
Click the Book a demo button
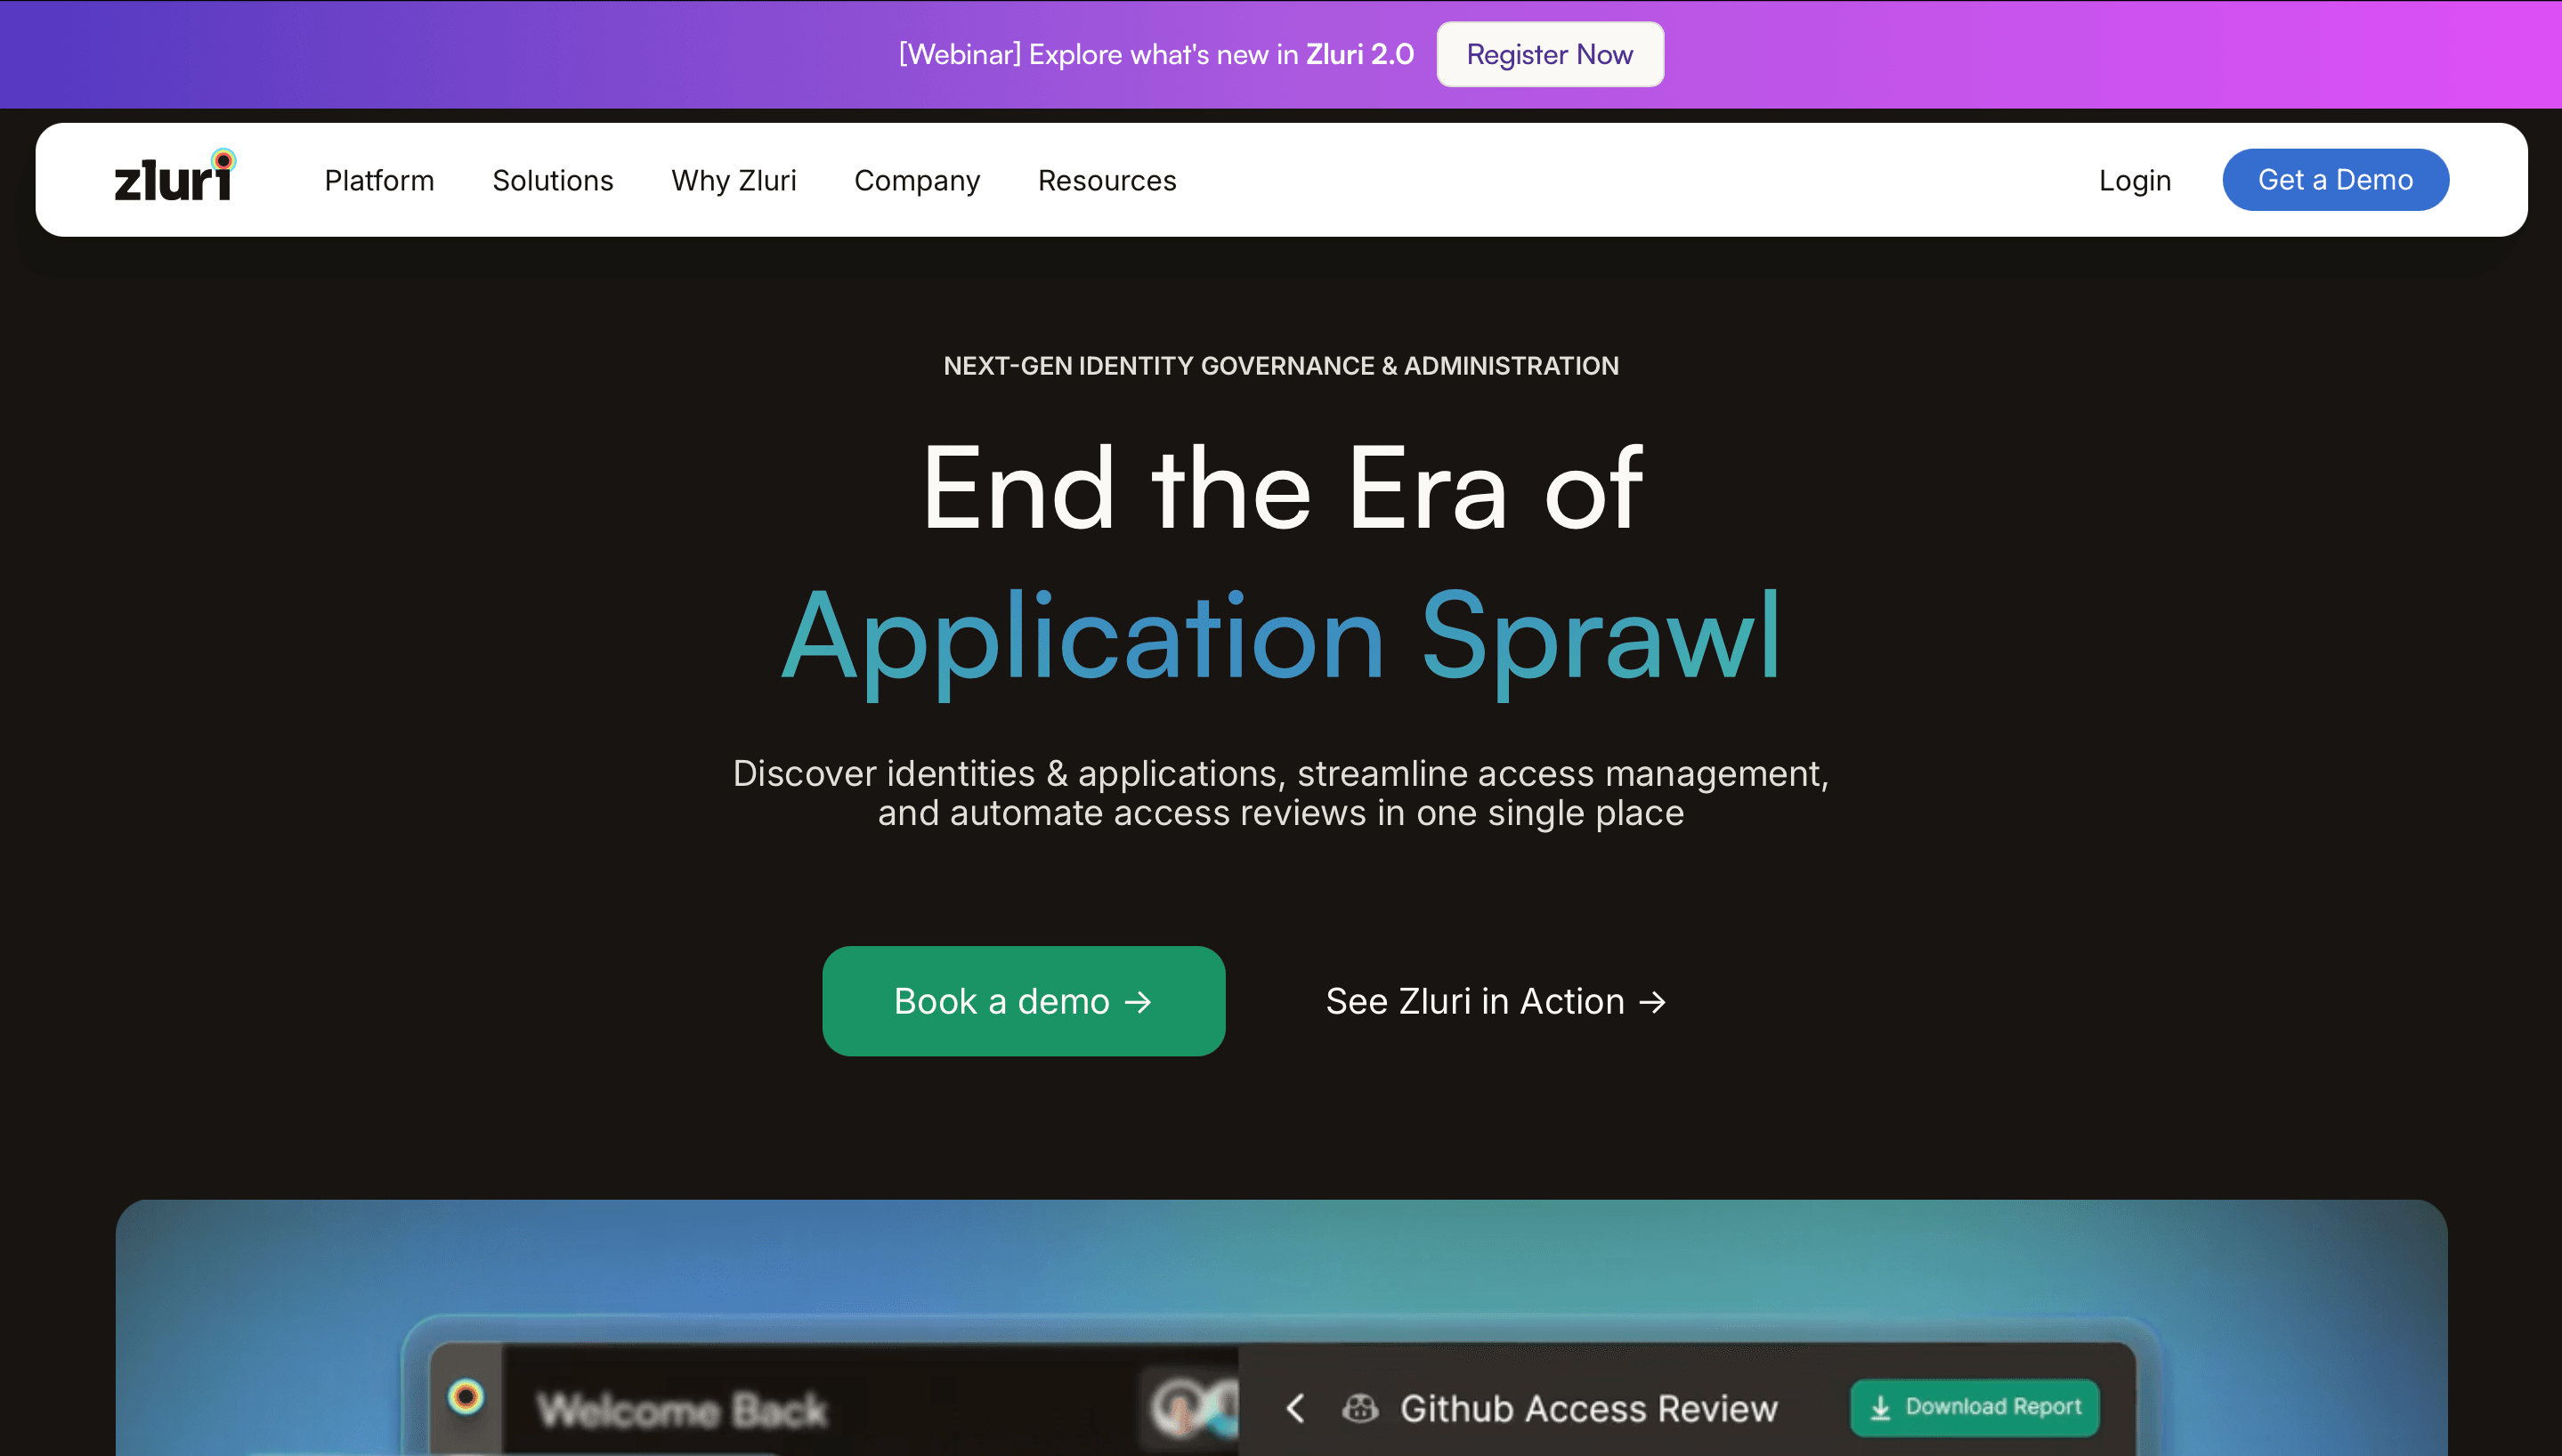coord(1023,1000)
